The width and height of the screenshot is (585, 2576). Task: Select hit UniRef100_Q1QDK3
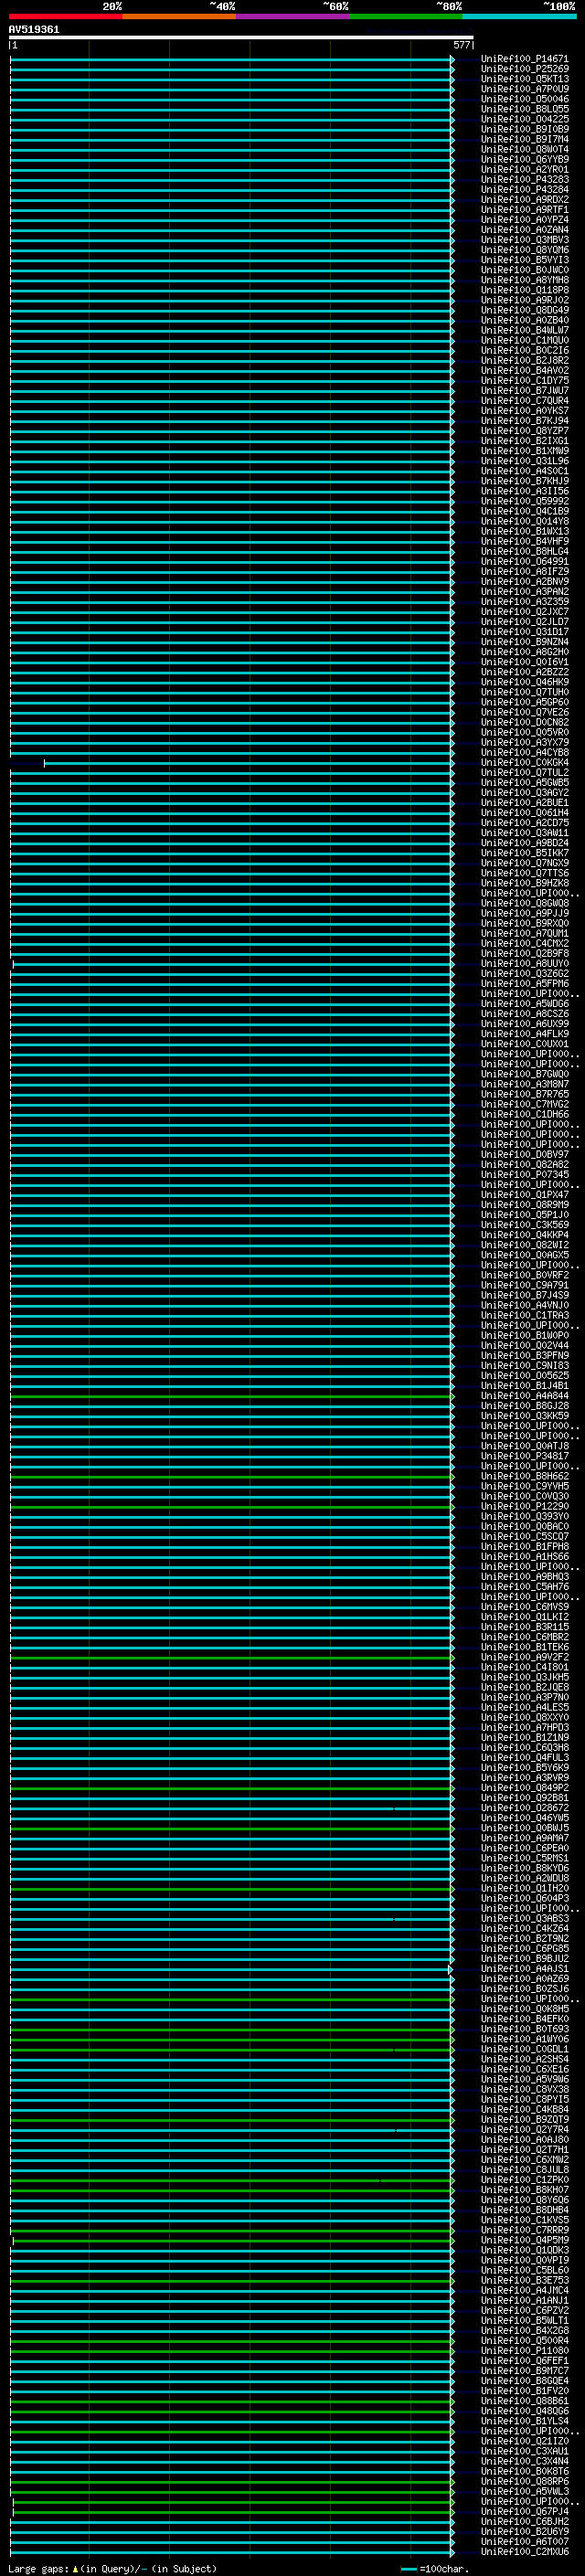[x=524, y=2250]
